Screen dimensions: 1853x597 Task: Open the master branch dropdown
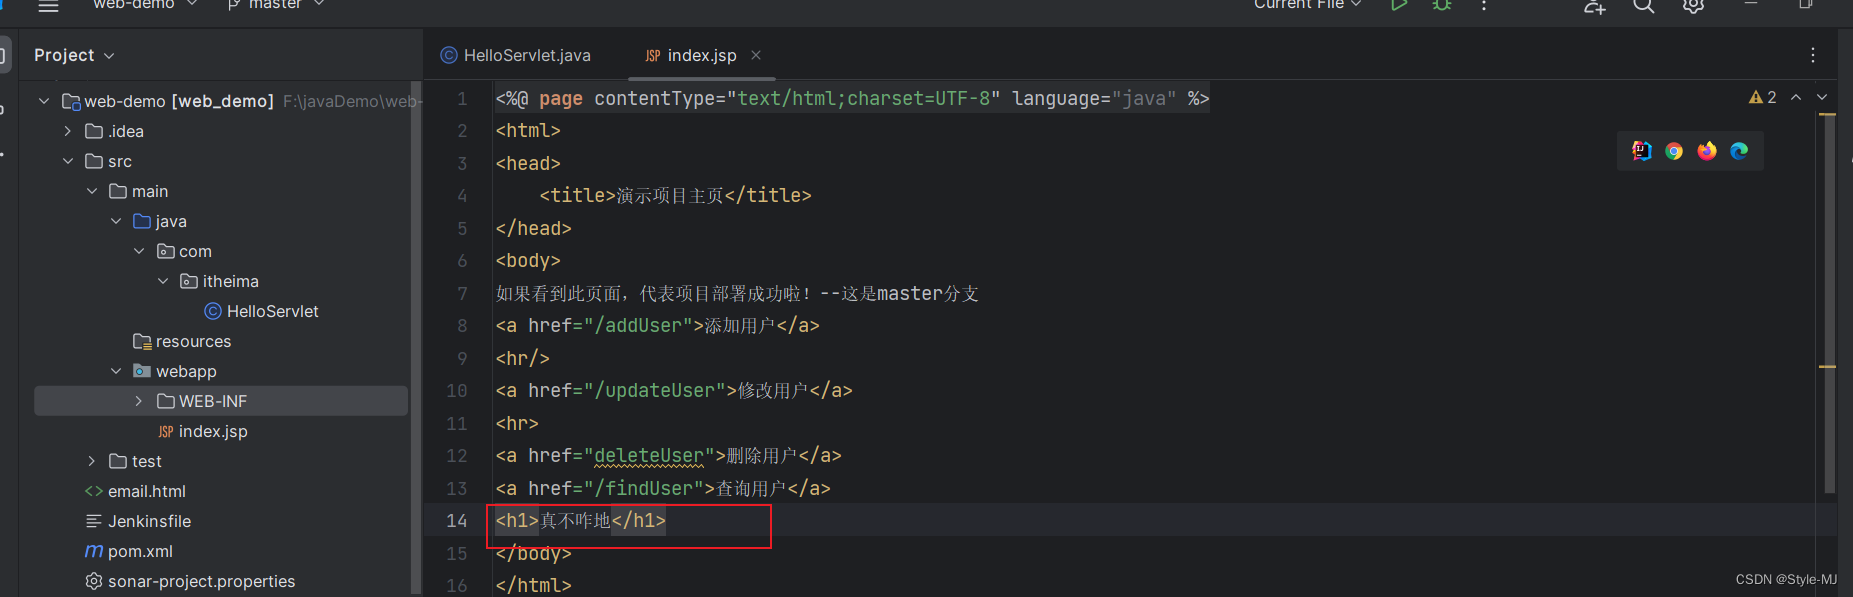(276, 5)
